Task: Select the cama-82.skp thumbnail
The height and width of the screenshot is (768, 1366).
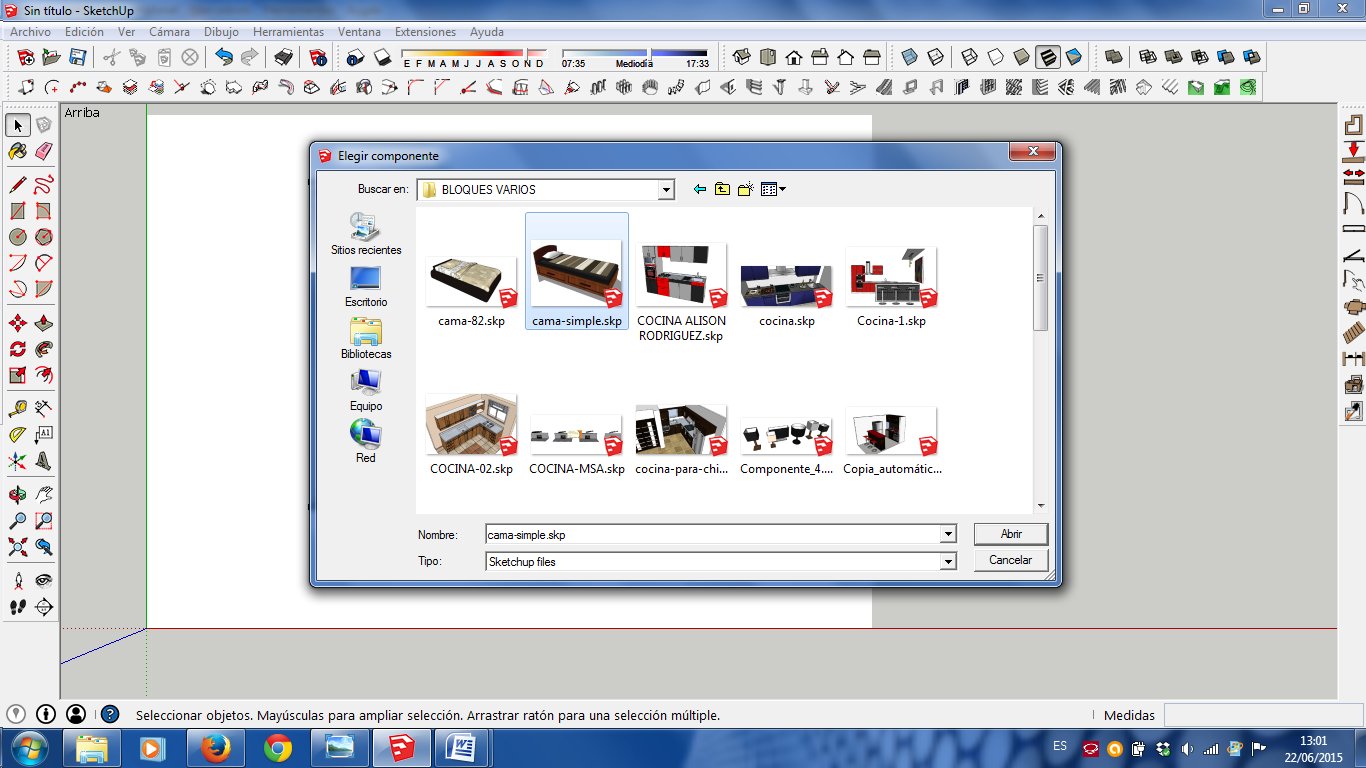Action: (x=471, y=280)
